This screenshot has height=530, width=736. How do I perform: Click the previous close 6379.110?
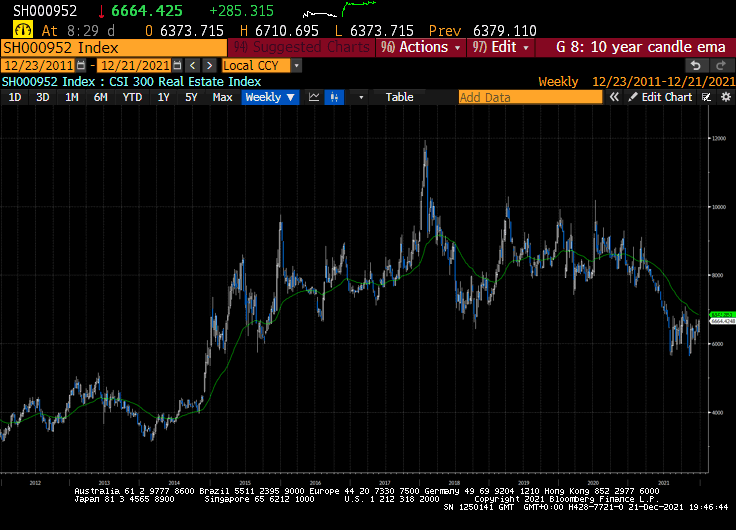click(505, 31)
